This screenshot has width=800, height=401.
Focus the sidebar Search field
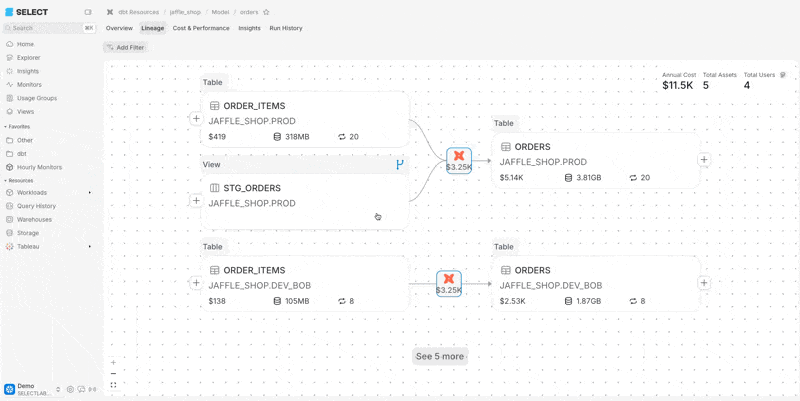tap(49, 28)
